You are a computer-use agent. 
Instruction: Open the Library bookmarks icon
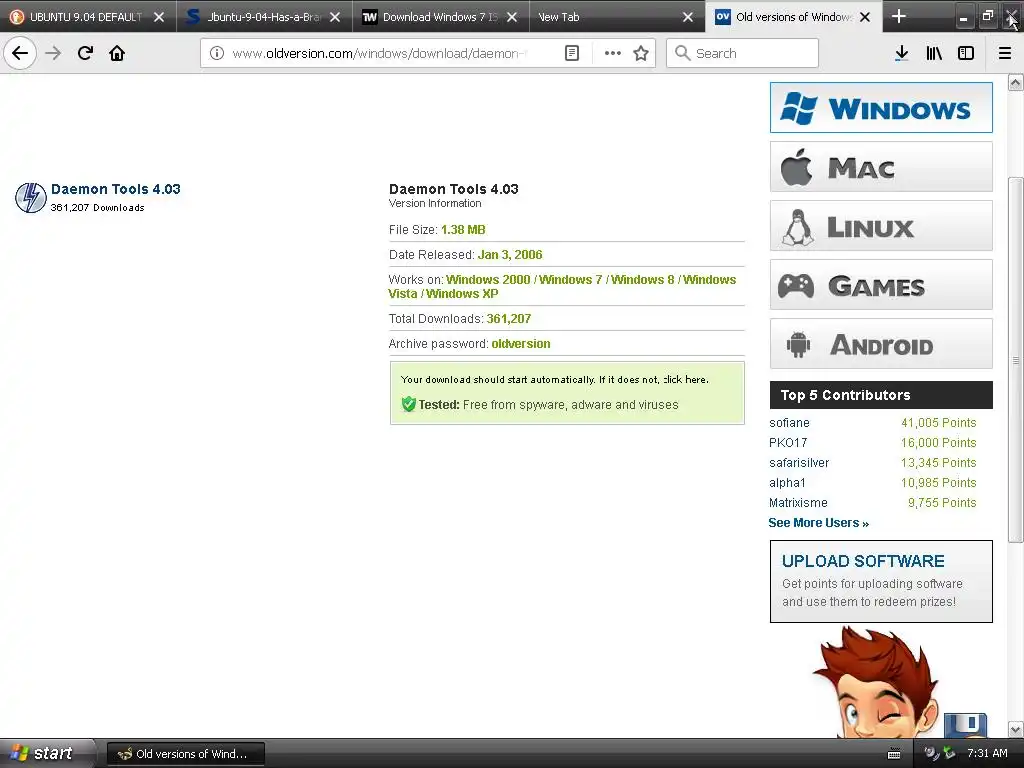click(934, 53)
